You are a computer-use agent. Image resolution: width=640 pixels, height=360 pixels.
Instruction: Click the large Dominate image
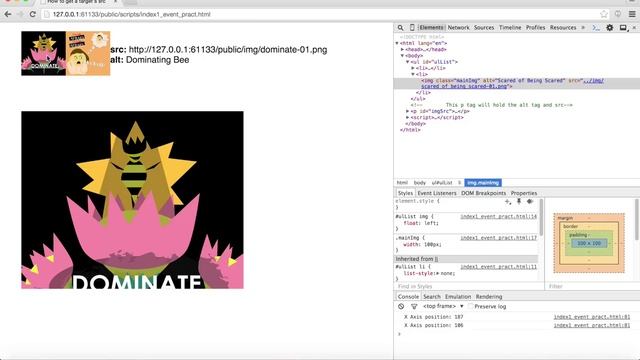coord(132,200)
